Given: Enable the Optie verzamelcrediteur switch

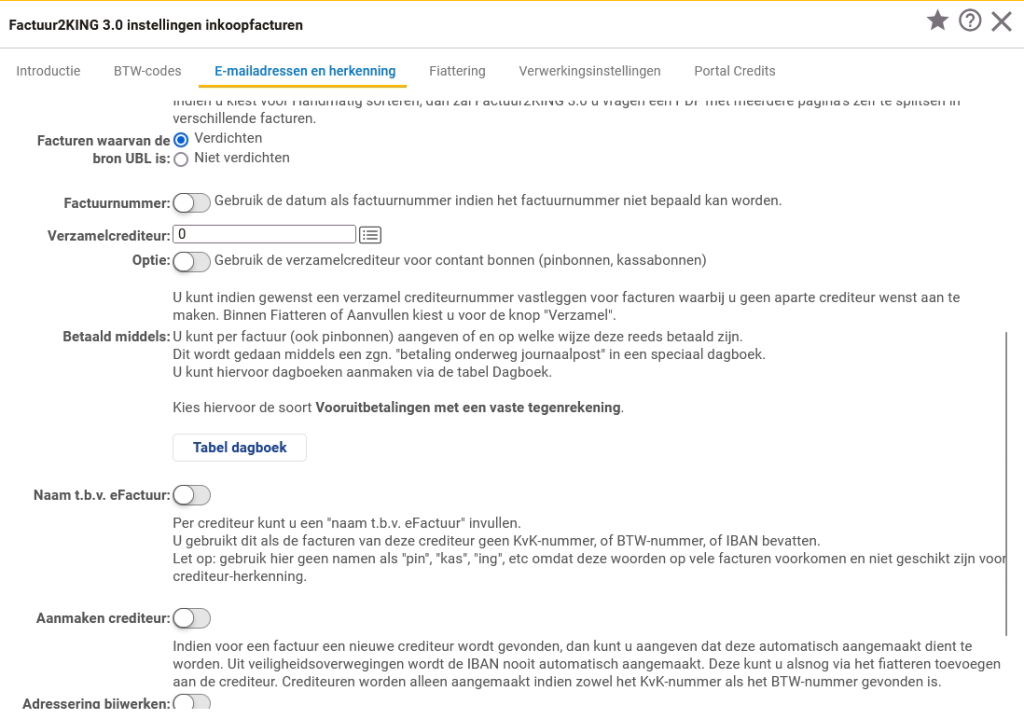Looking at the screenshot, I should 191,262.
